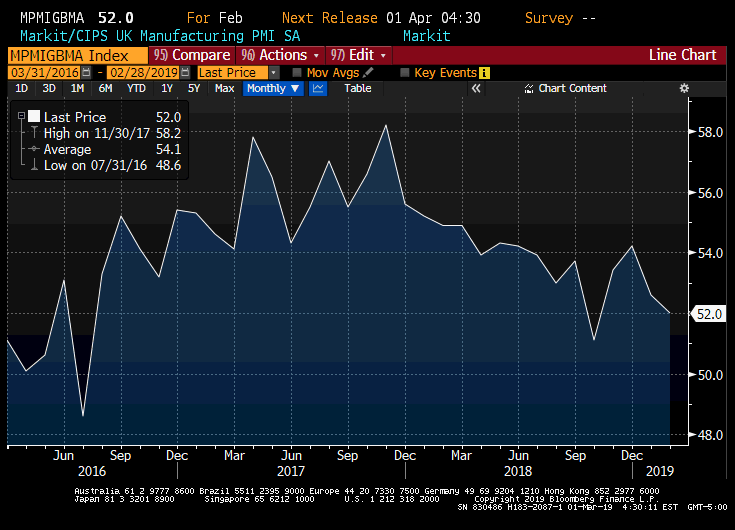Click the Chart Content icon

point(529,89)
